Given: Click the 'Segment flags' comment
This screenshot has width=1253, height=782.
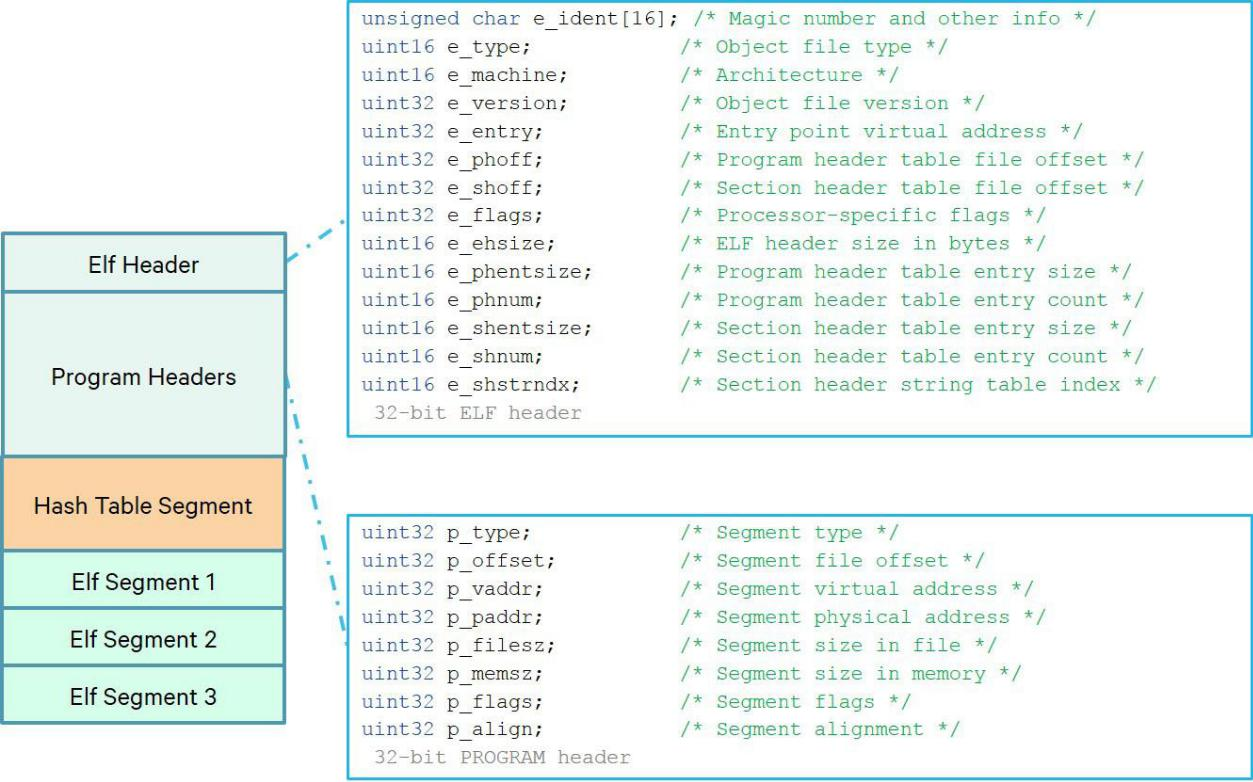Looking at the screenshot, I should click(794, 701).
